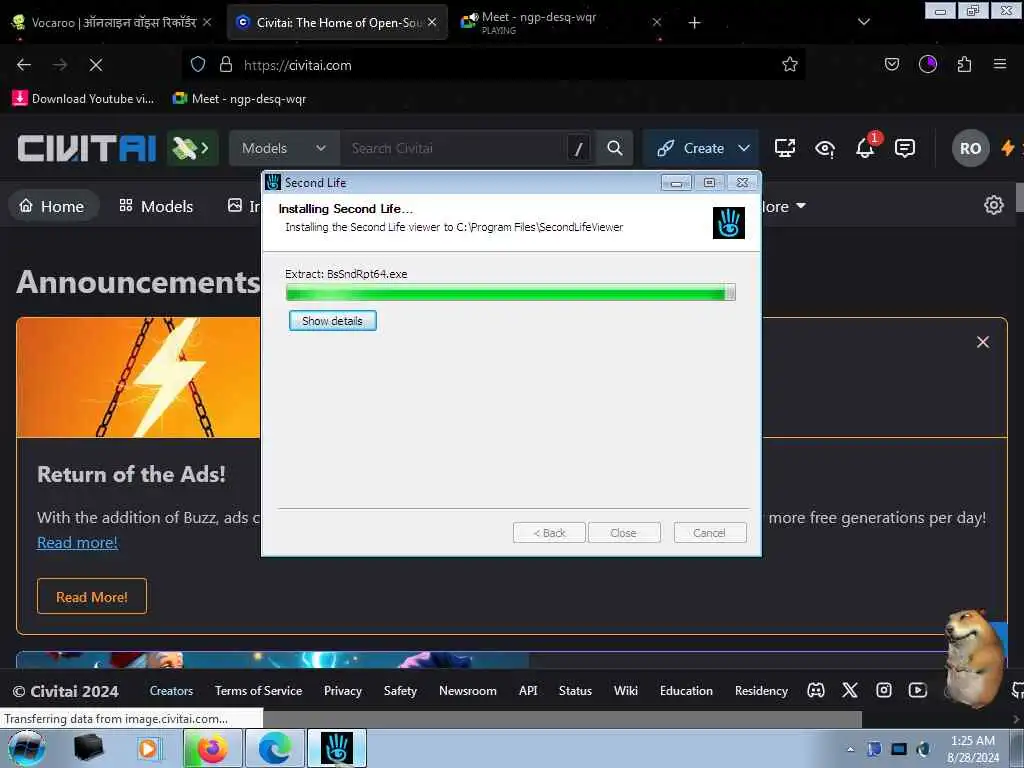The image size is (1024, 768).
Task: Open Pocket save icon in Firefox toolbar
Action: (891, 64)
